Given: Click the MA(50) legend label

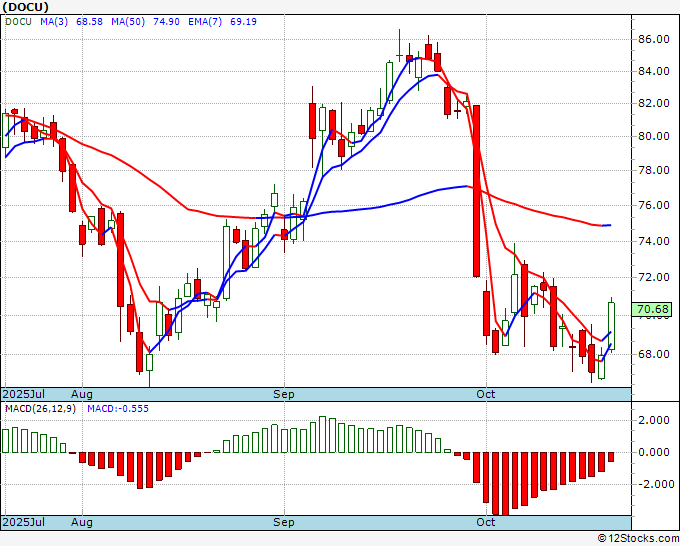Looking at the screenshot, I should [x=128, y=21].
